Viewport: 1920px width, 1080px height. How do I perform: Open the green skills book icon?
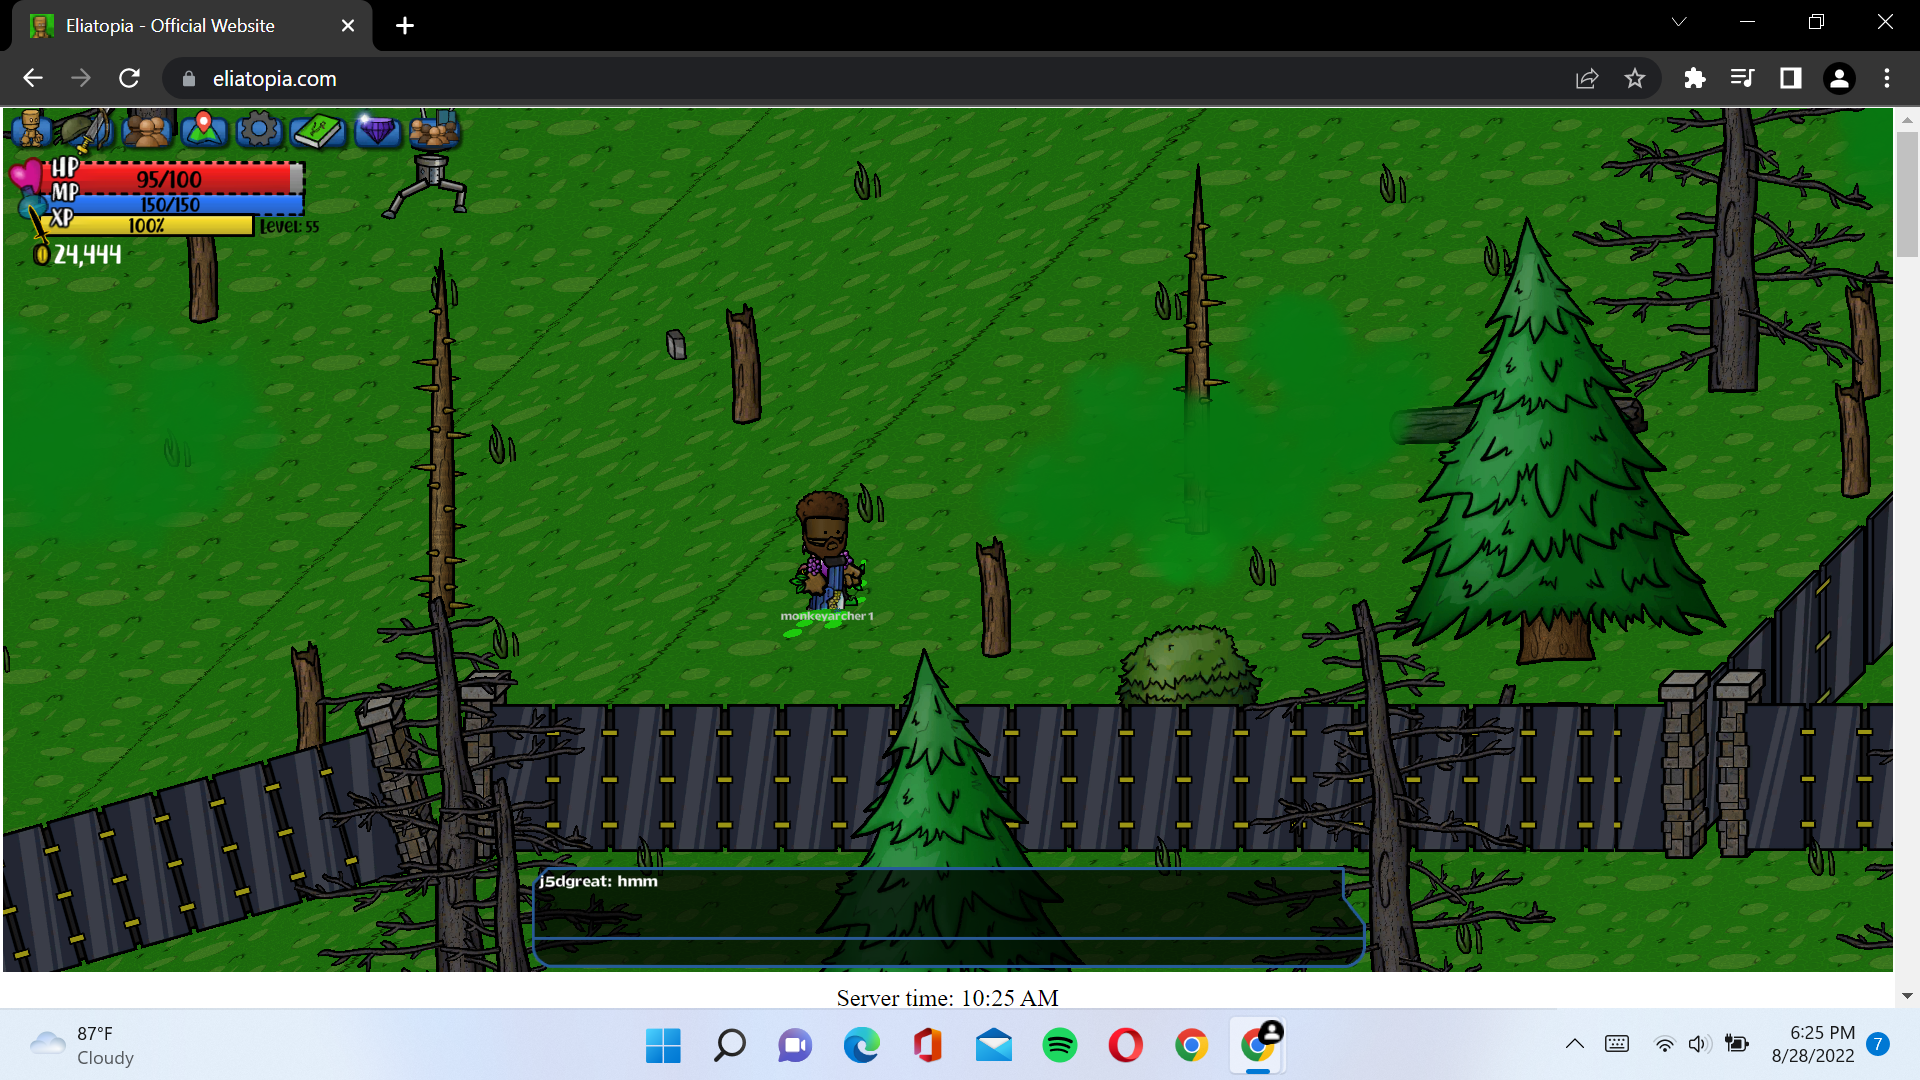coord(318,130)
